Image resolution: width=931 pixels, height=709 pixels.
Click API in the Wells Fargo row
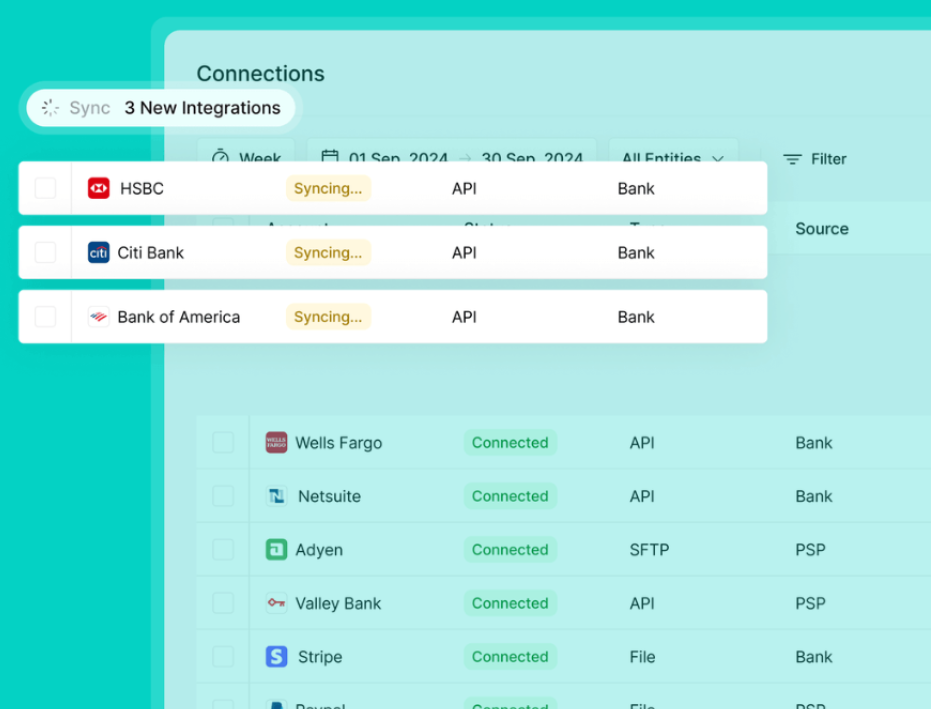pyautogui.click(x=642, y=442)
